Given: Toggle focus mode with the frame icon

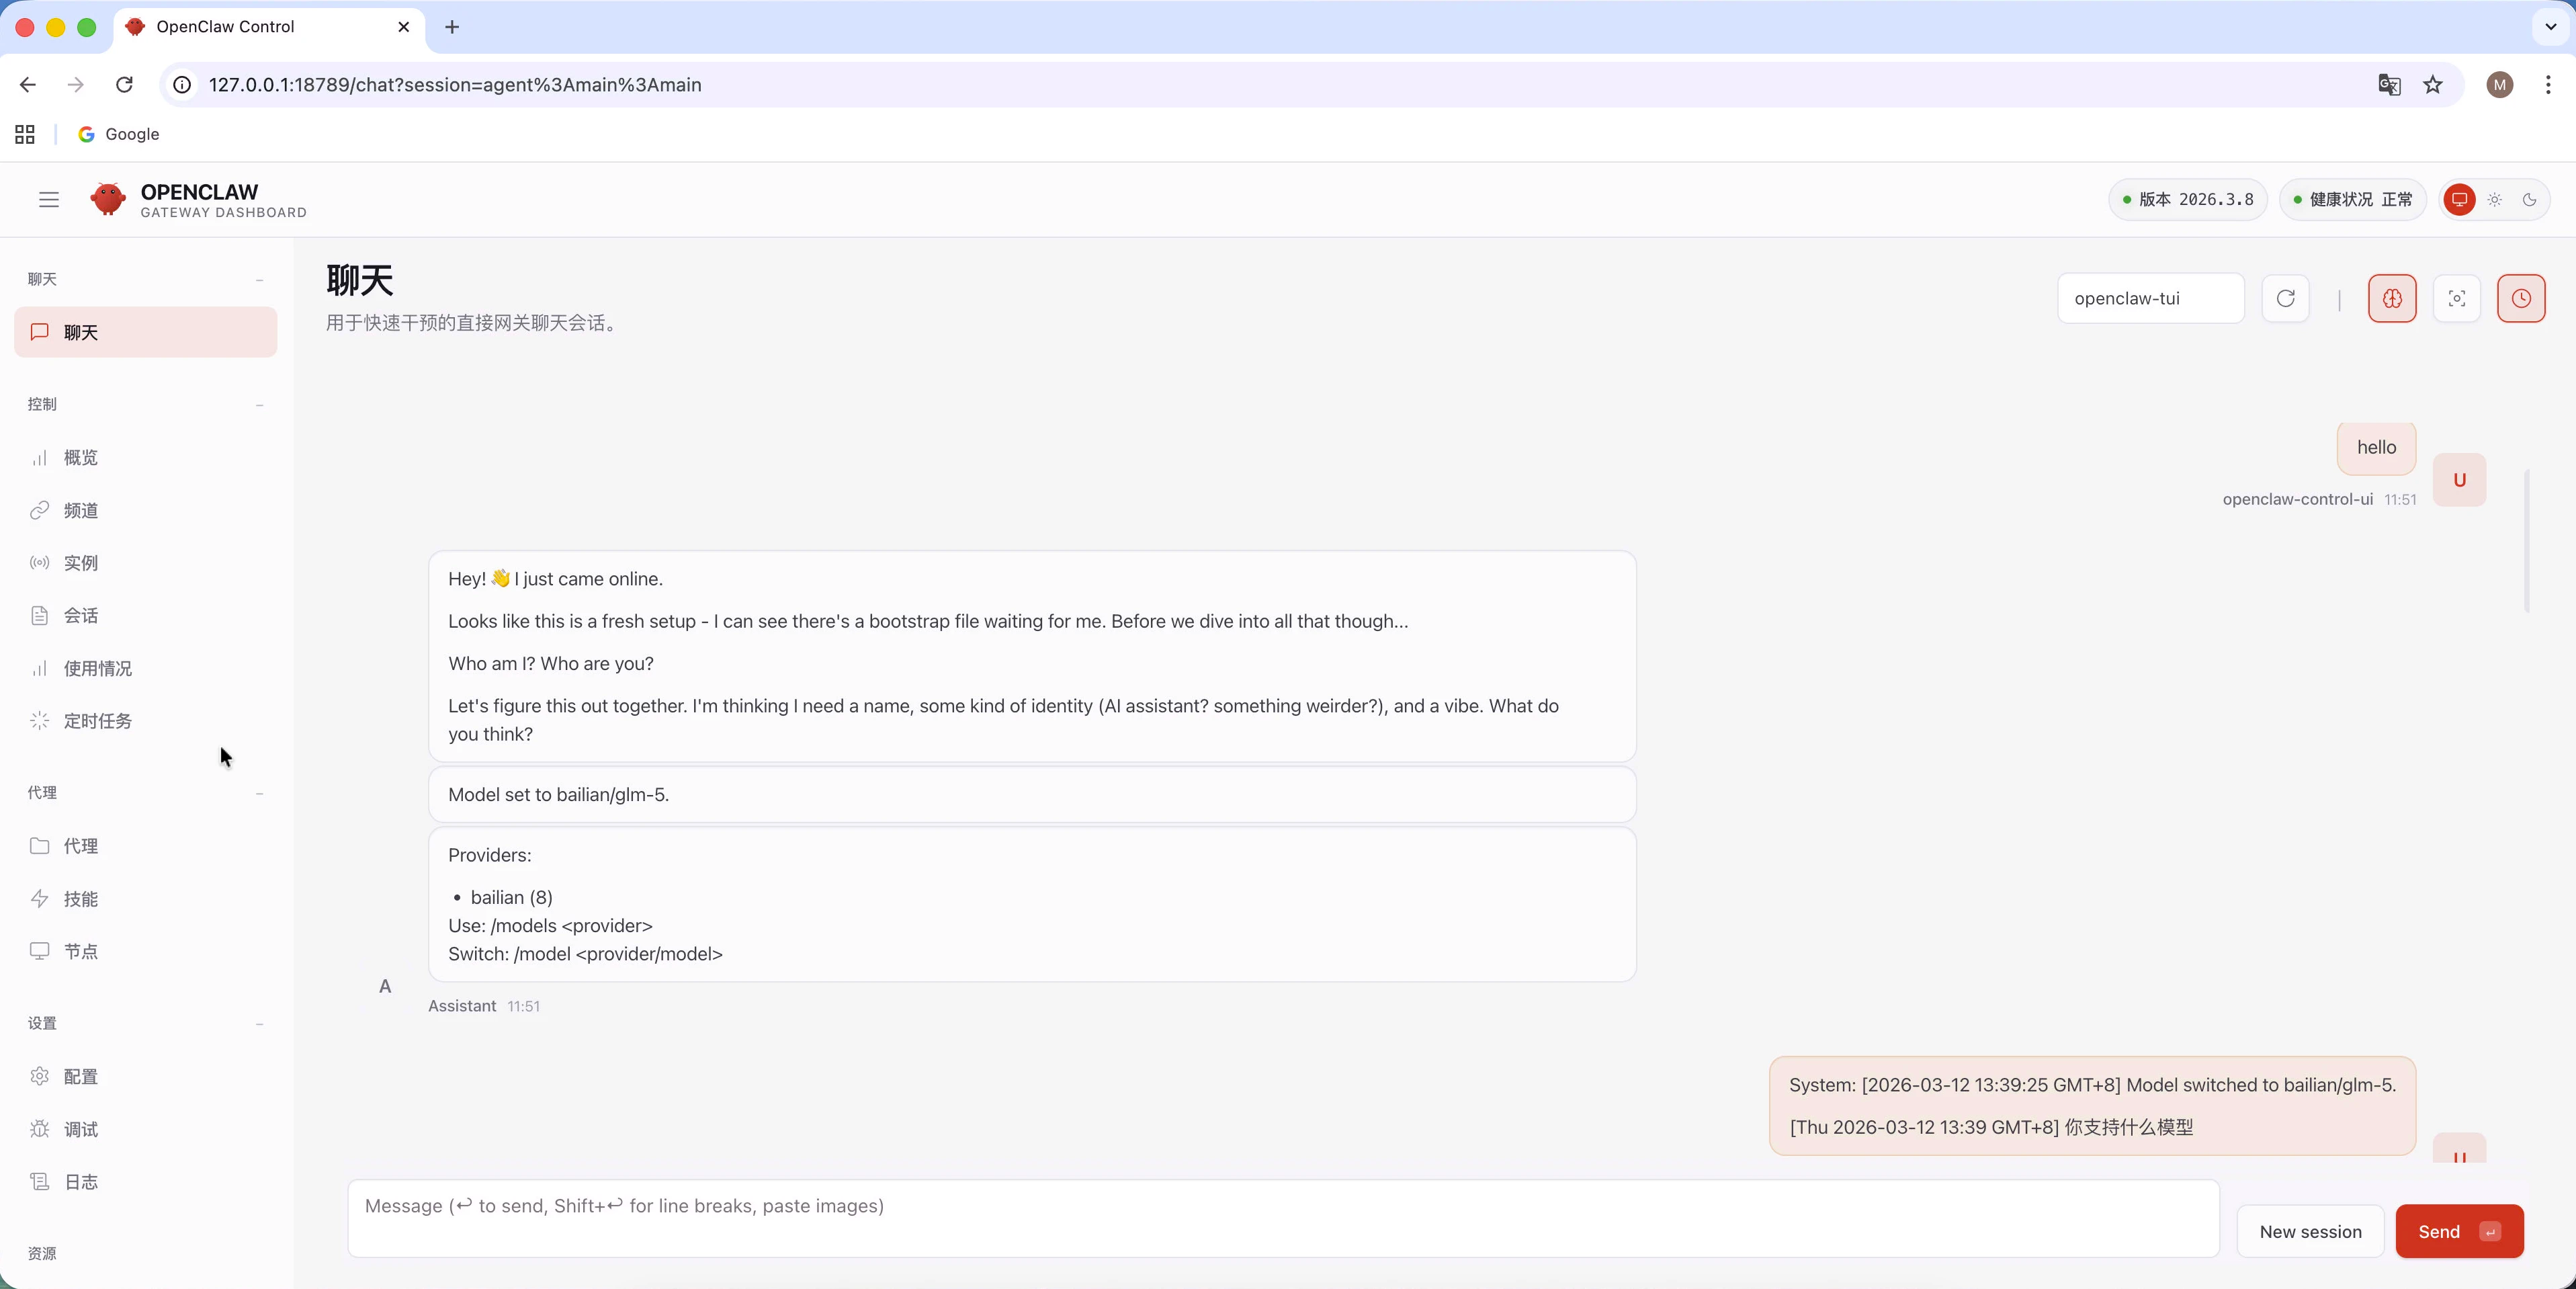Looking at the screenshot, I should click(2456, 298).
